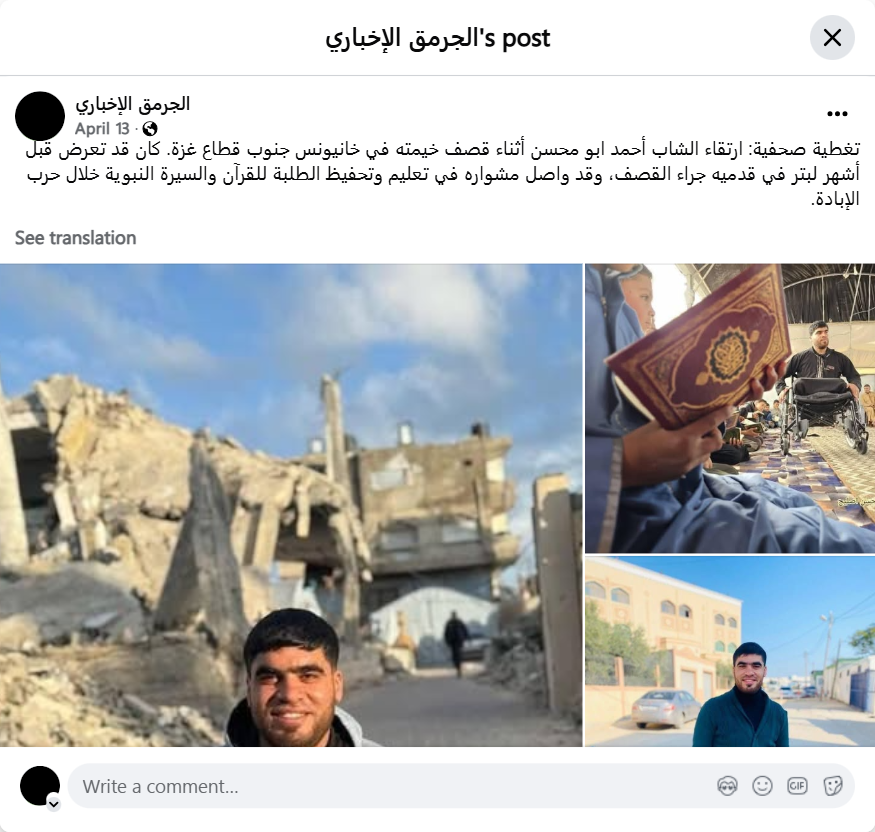This screenshot has width=875, height=832.
Task: Click the page profile picture in post header
Action: (40, 116)
